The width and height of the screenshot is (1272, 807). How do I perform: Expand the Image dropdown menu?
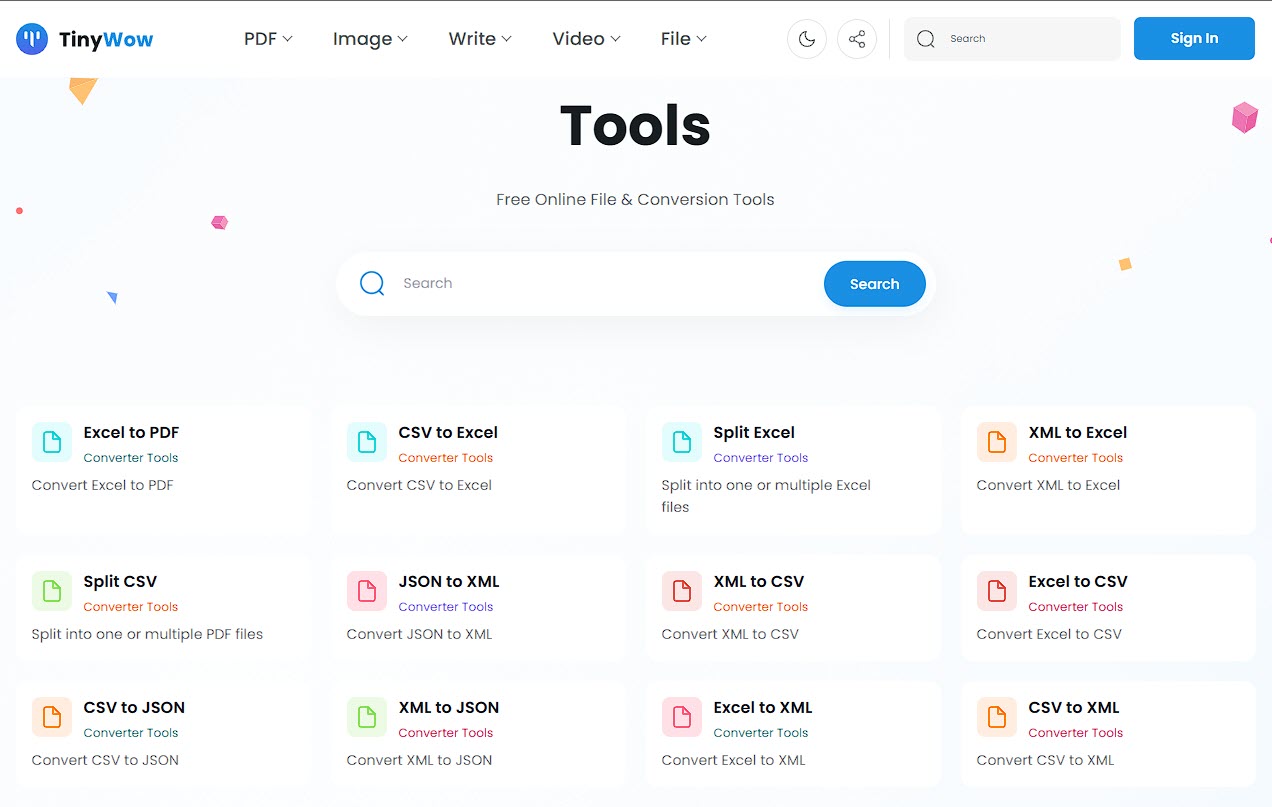tap(370, 39)
